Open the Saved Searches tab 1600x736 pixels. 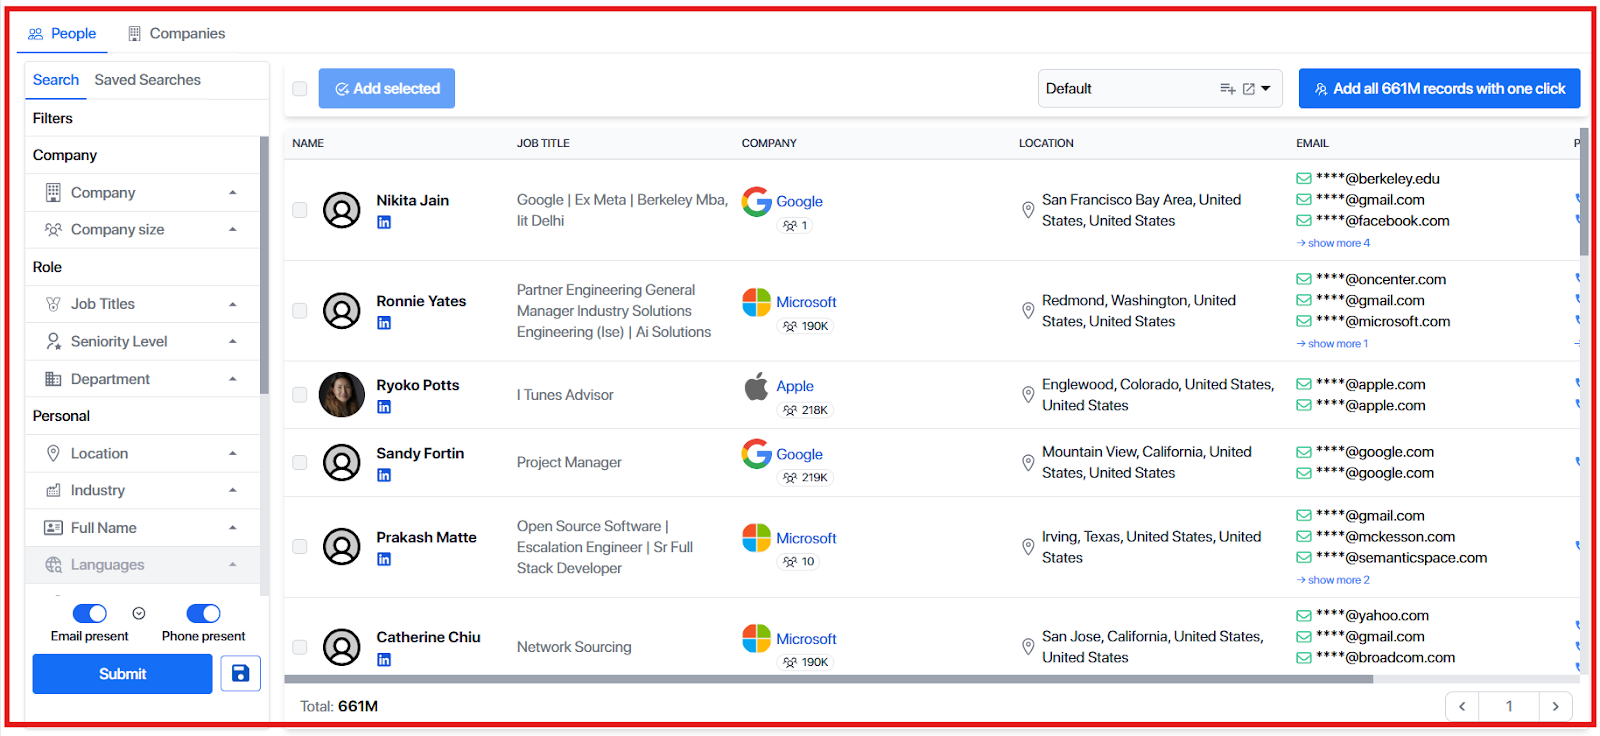[x=148, y=80]
